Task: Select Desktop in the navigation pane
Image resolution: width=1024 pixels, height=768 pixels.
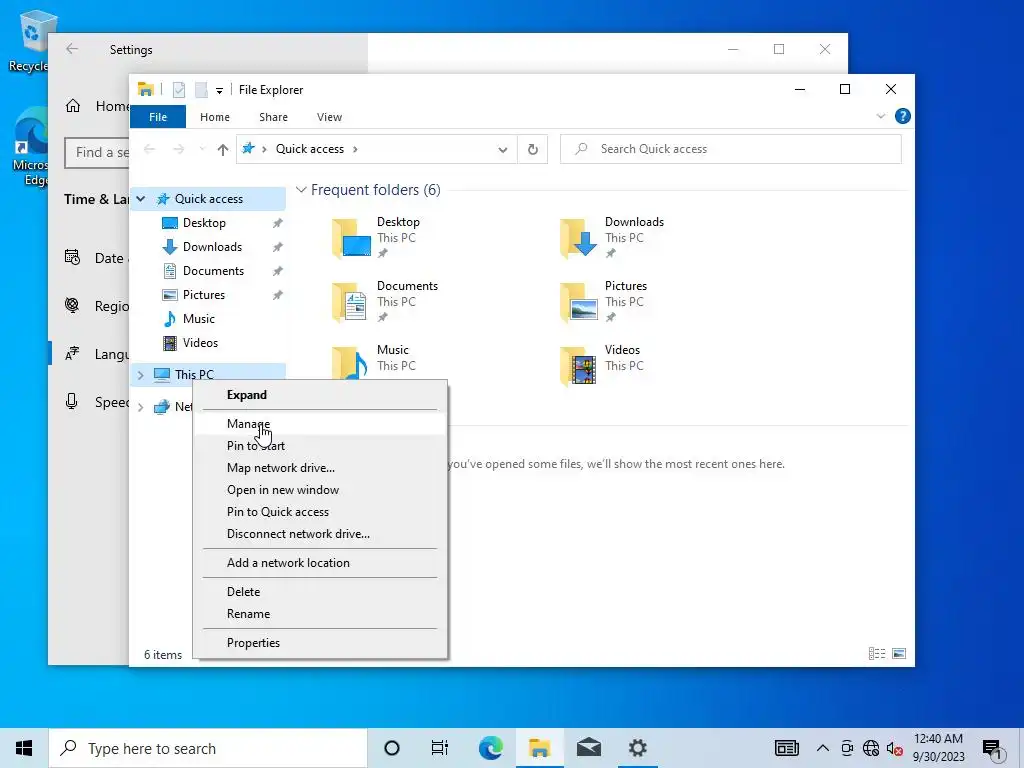Action: 204,223
